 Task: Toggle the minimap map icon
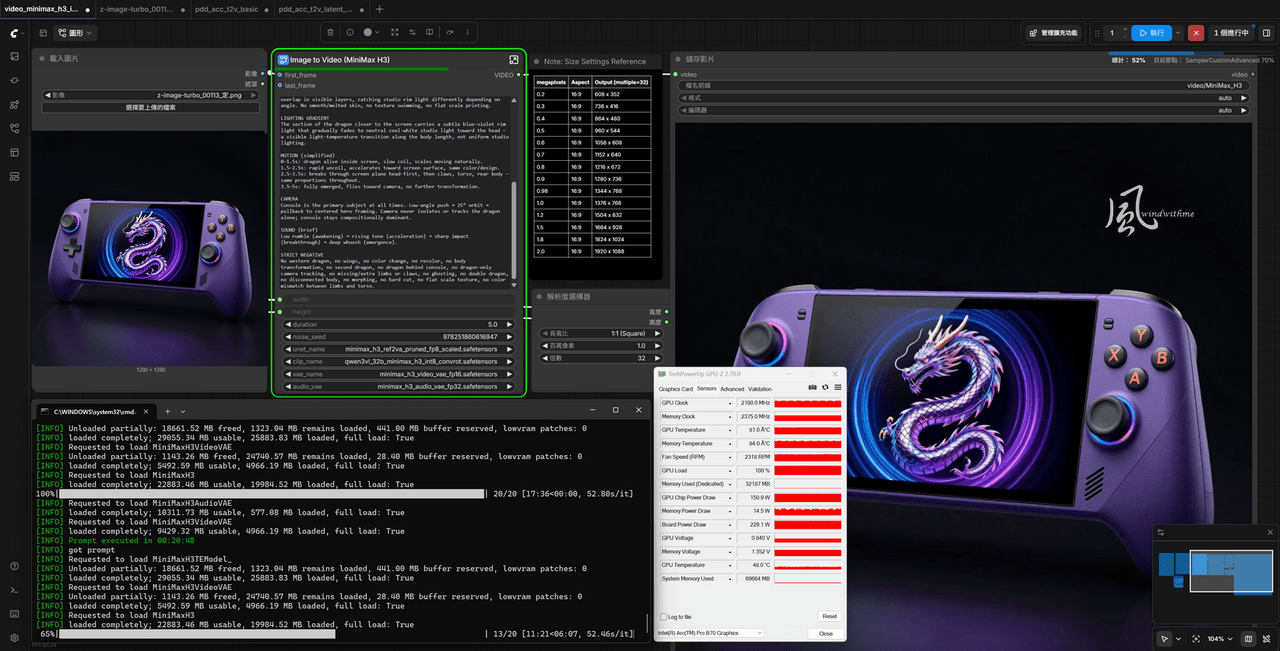(x=1249, y=638)
